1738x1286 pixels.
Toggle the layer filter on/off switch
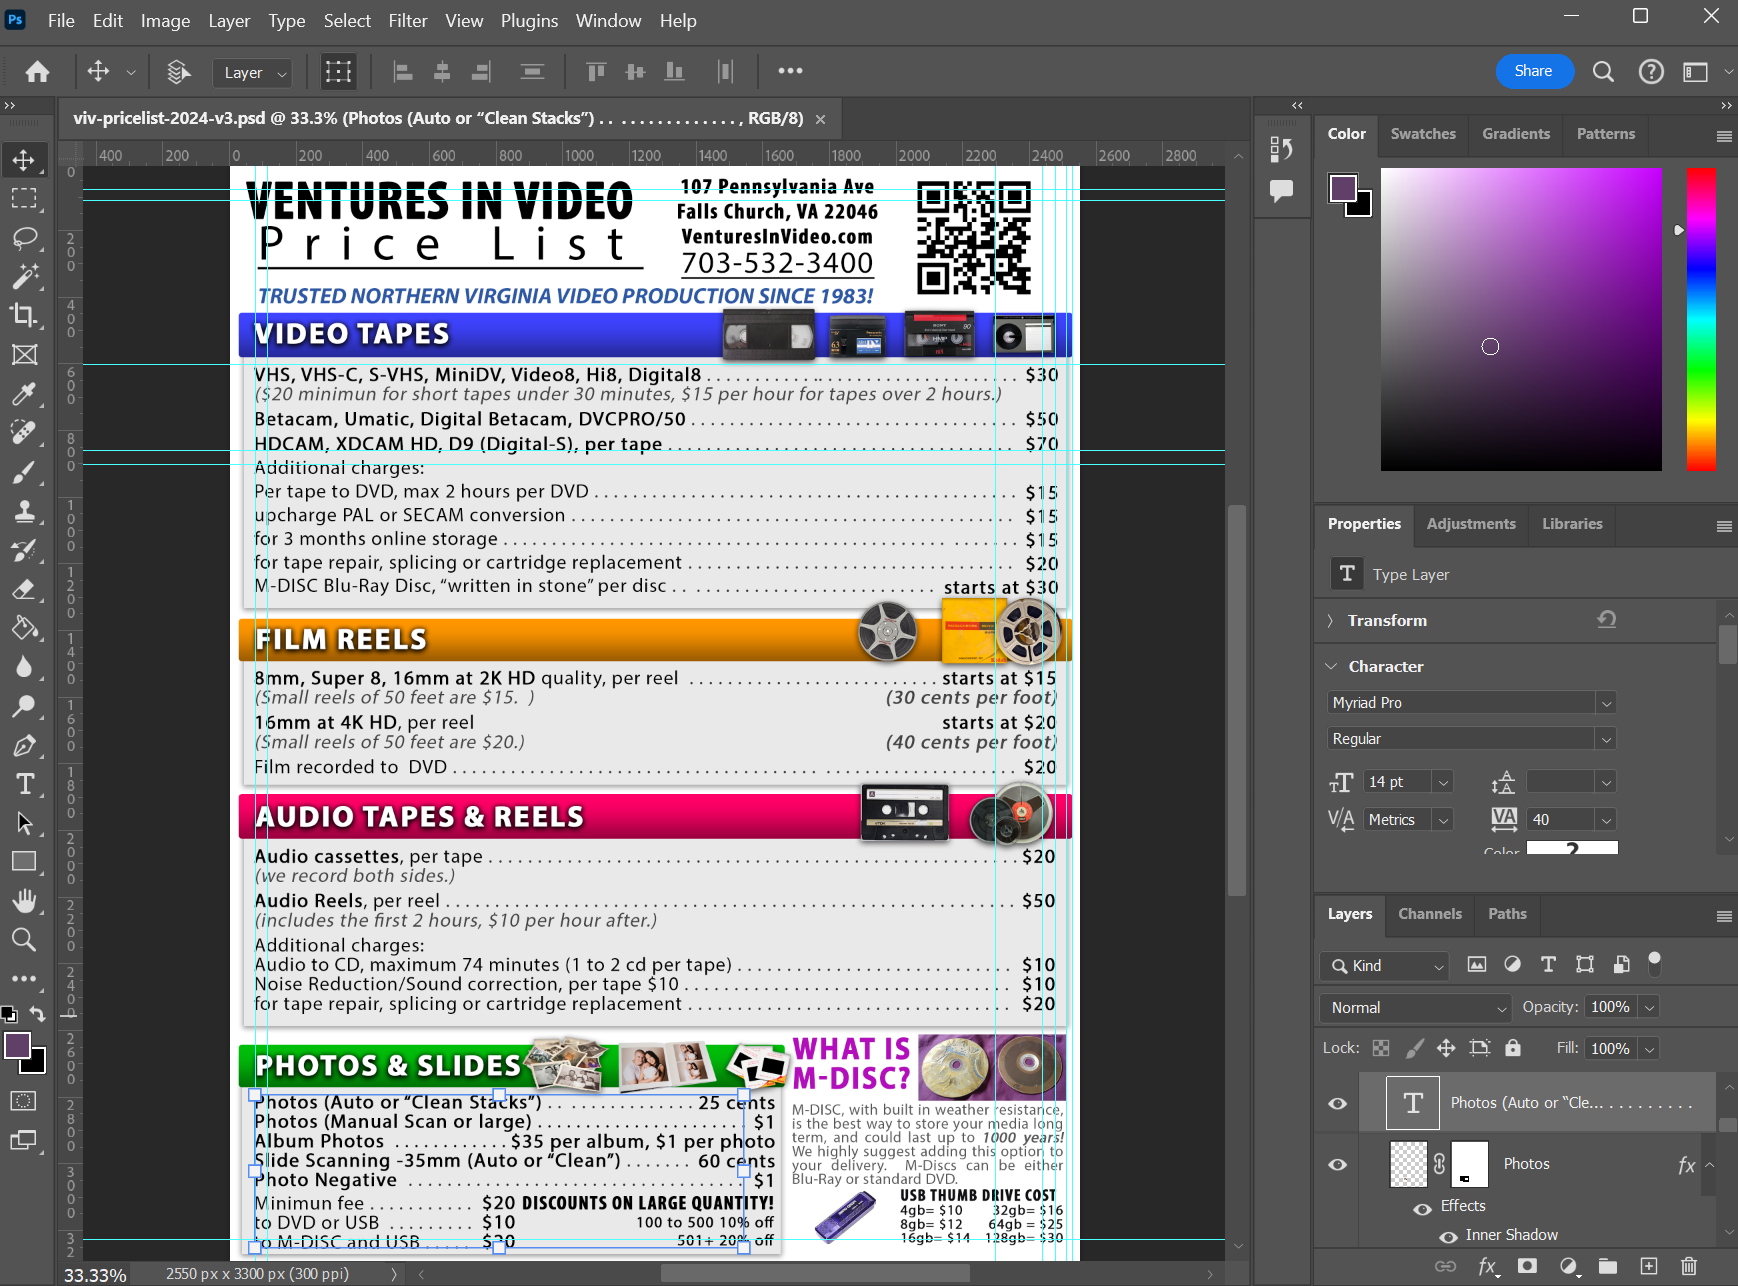tap(1654, 964)
